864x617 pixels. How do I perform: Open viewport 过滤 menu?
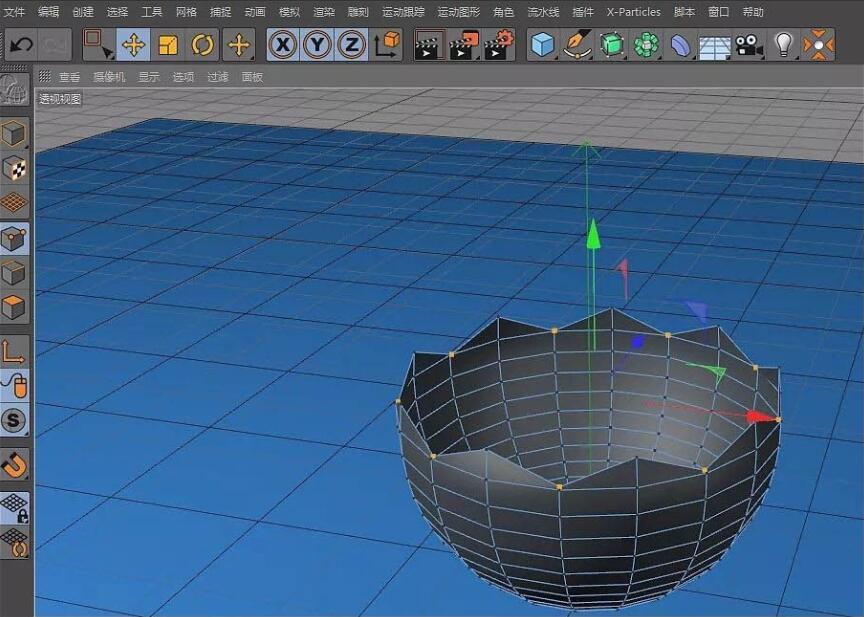218,77
